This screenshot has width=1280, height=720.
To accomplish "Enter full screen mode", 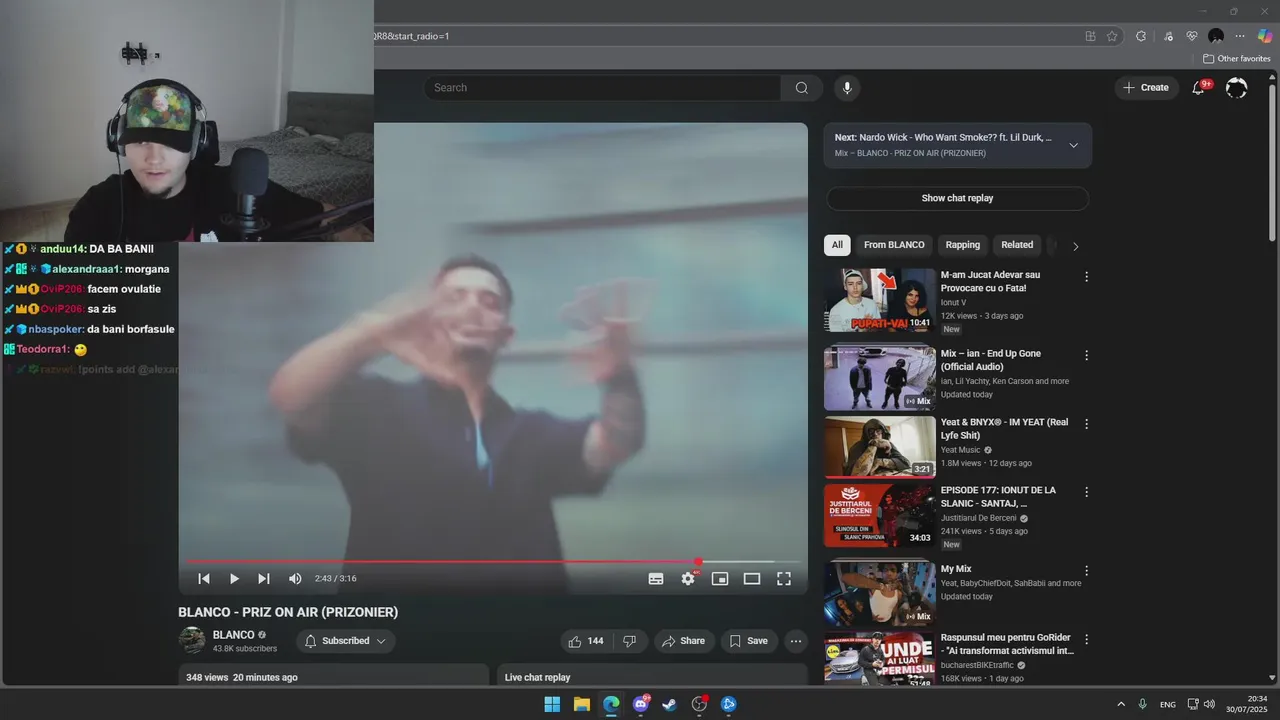I will pyautogui.click(x=784, y=578).
